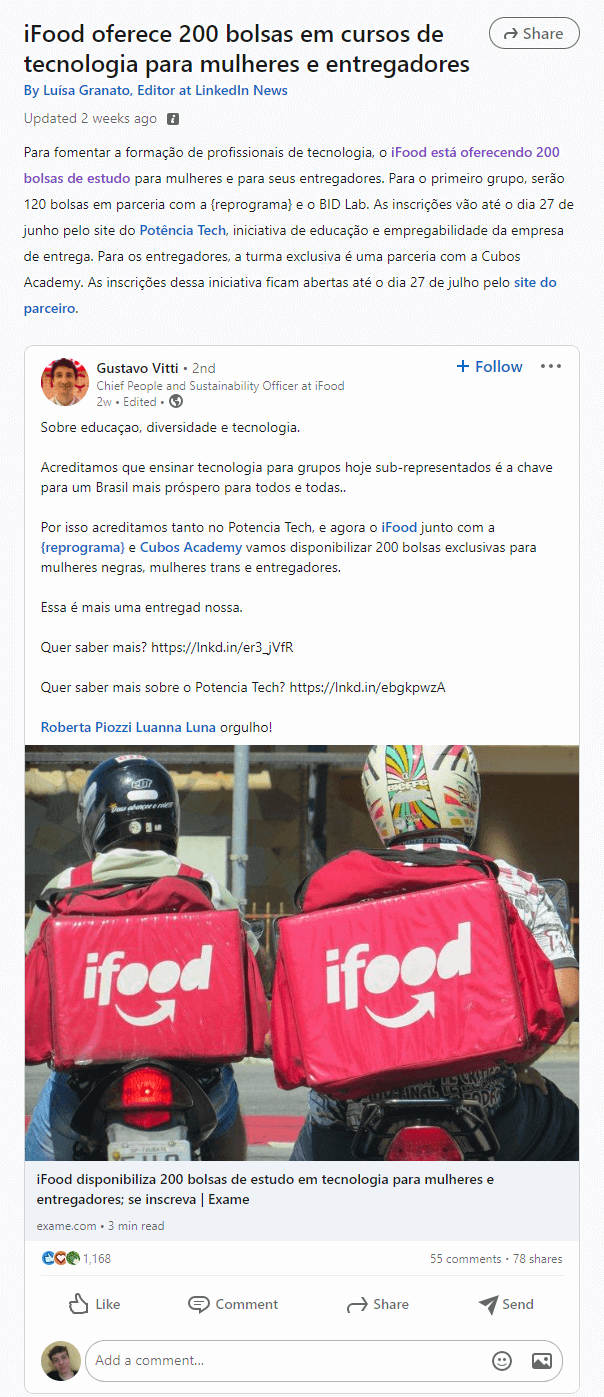Open the three-dot post options menu

coord(551,366)
